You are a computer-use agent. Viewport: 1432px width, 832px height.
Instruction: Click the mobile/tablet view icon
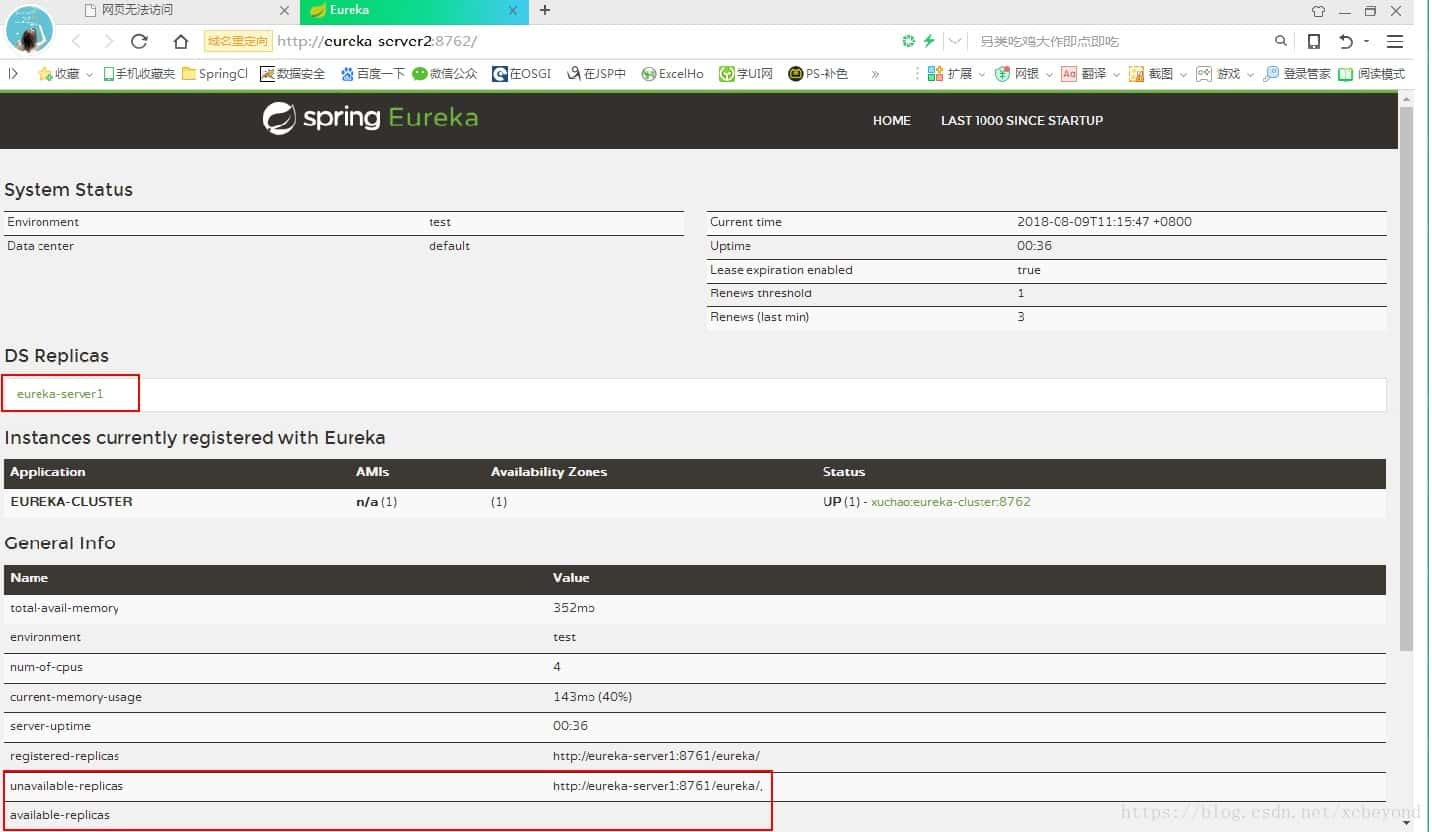coord(1314,41)
